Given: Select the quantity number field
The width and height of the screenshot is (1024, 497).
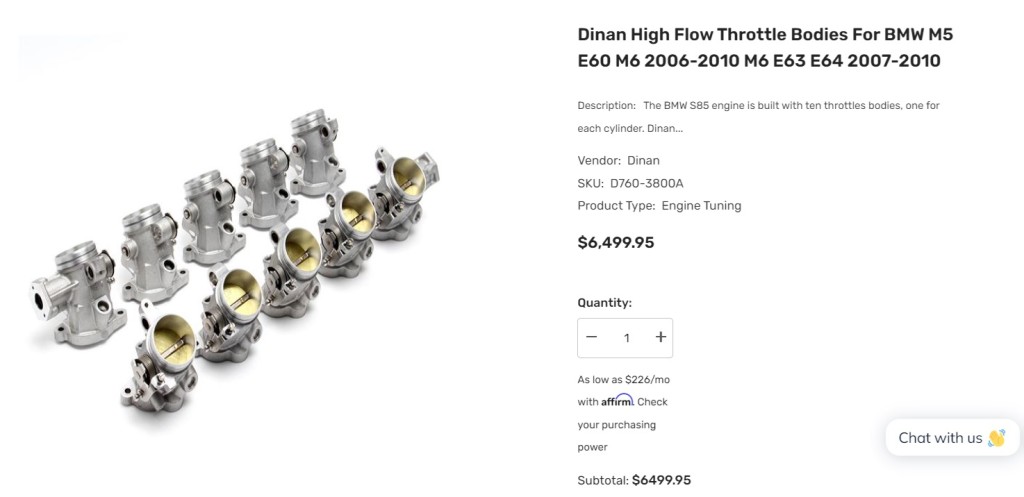Looking at the screenshot, I should (x=626, y=338).
